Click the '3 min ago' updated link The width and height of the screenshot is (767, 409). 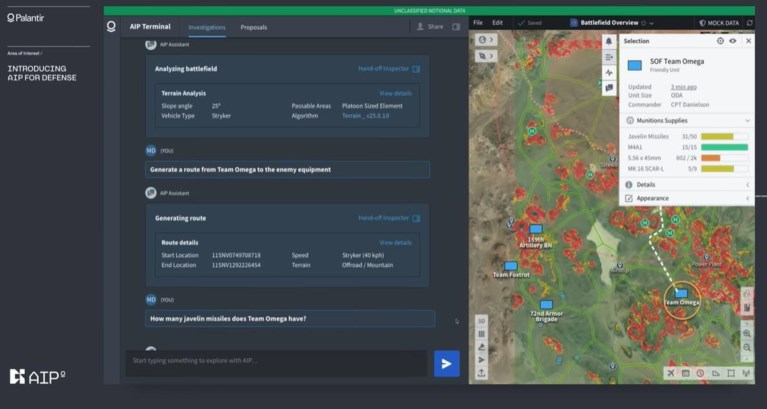click(683, 87)
